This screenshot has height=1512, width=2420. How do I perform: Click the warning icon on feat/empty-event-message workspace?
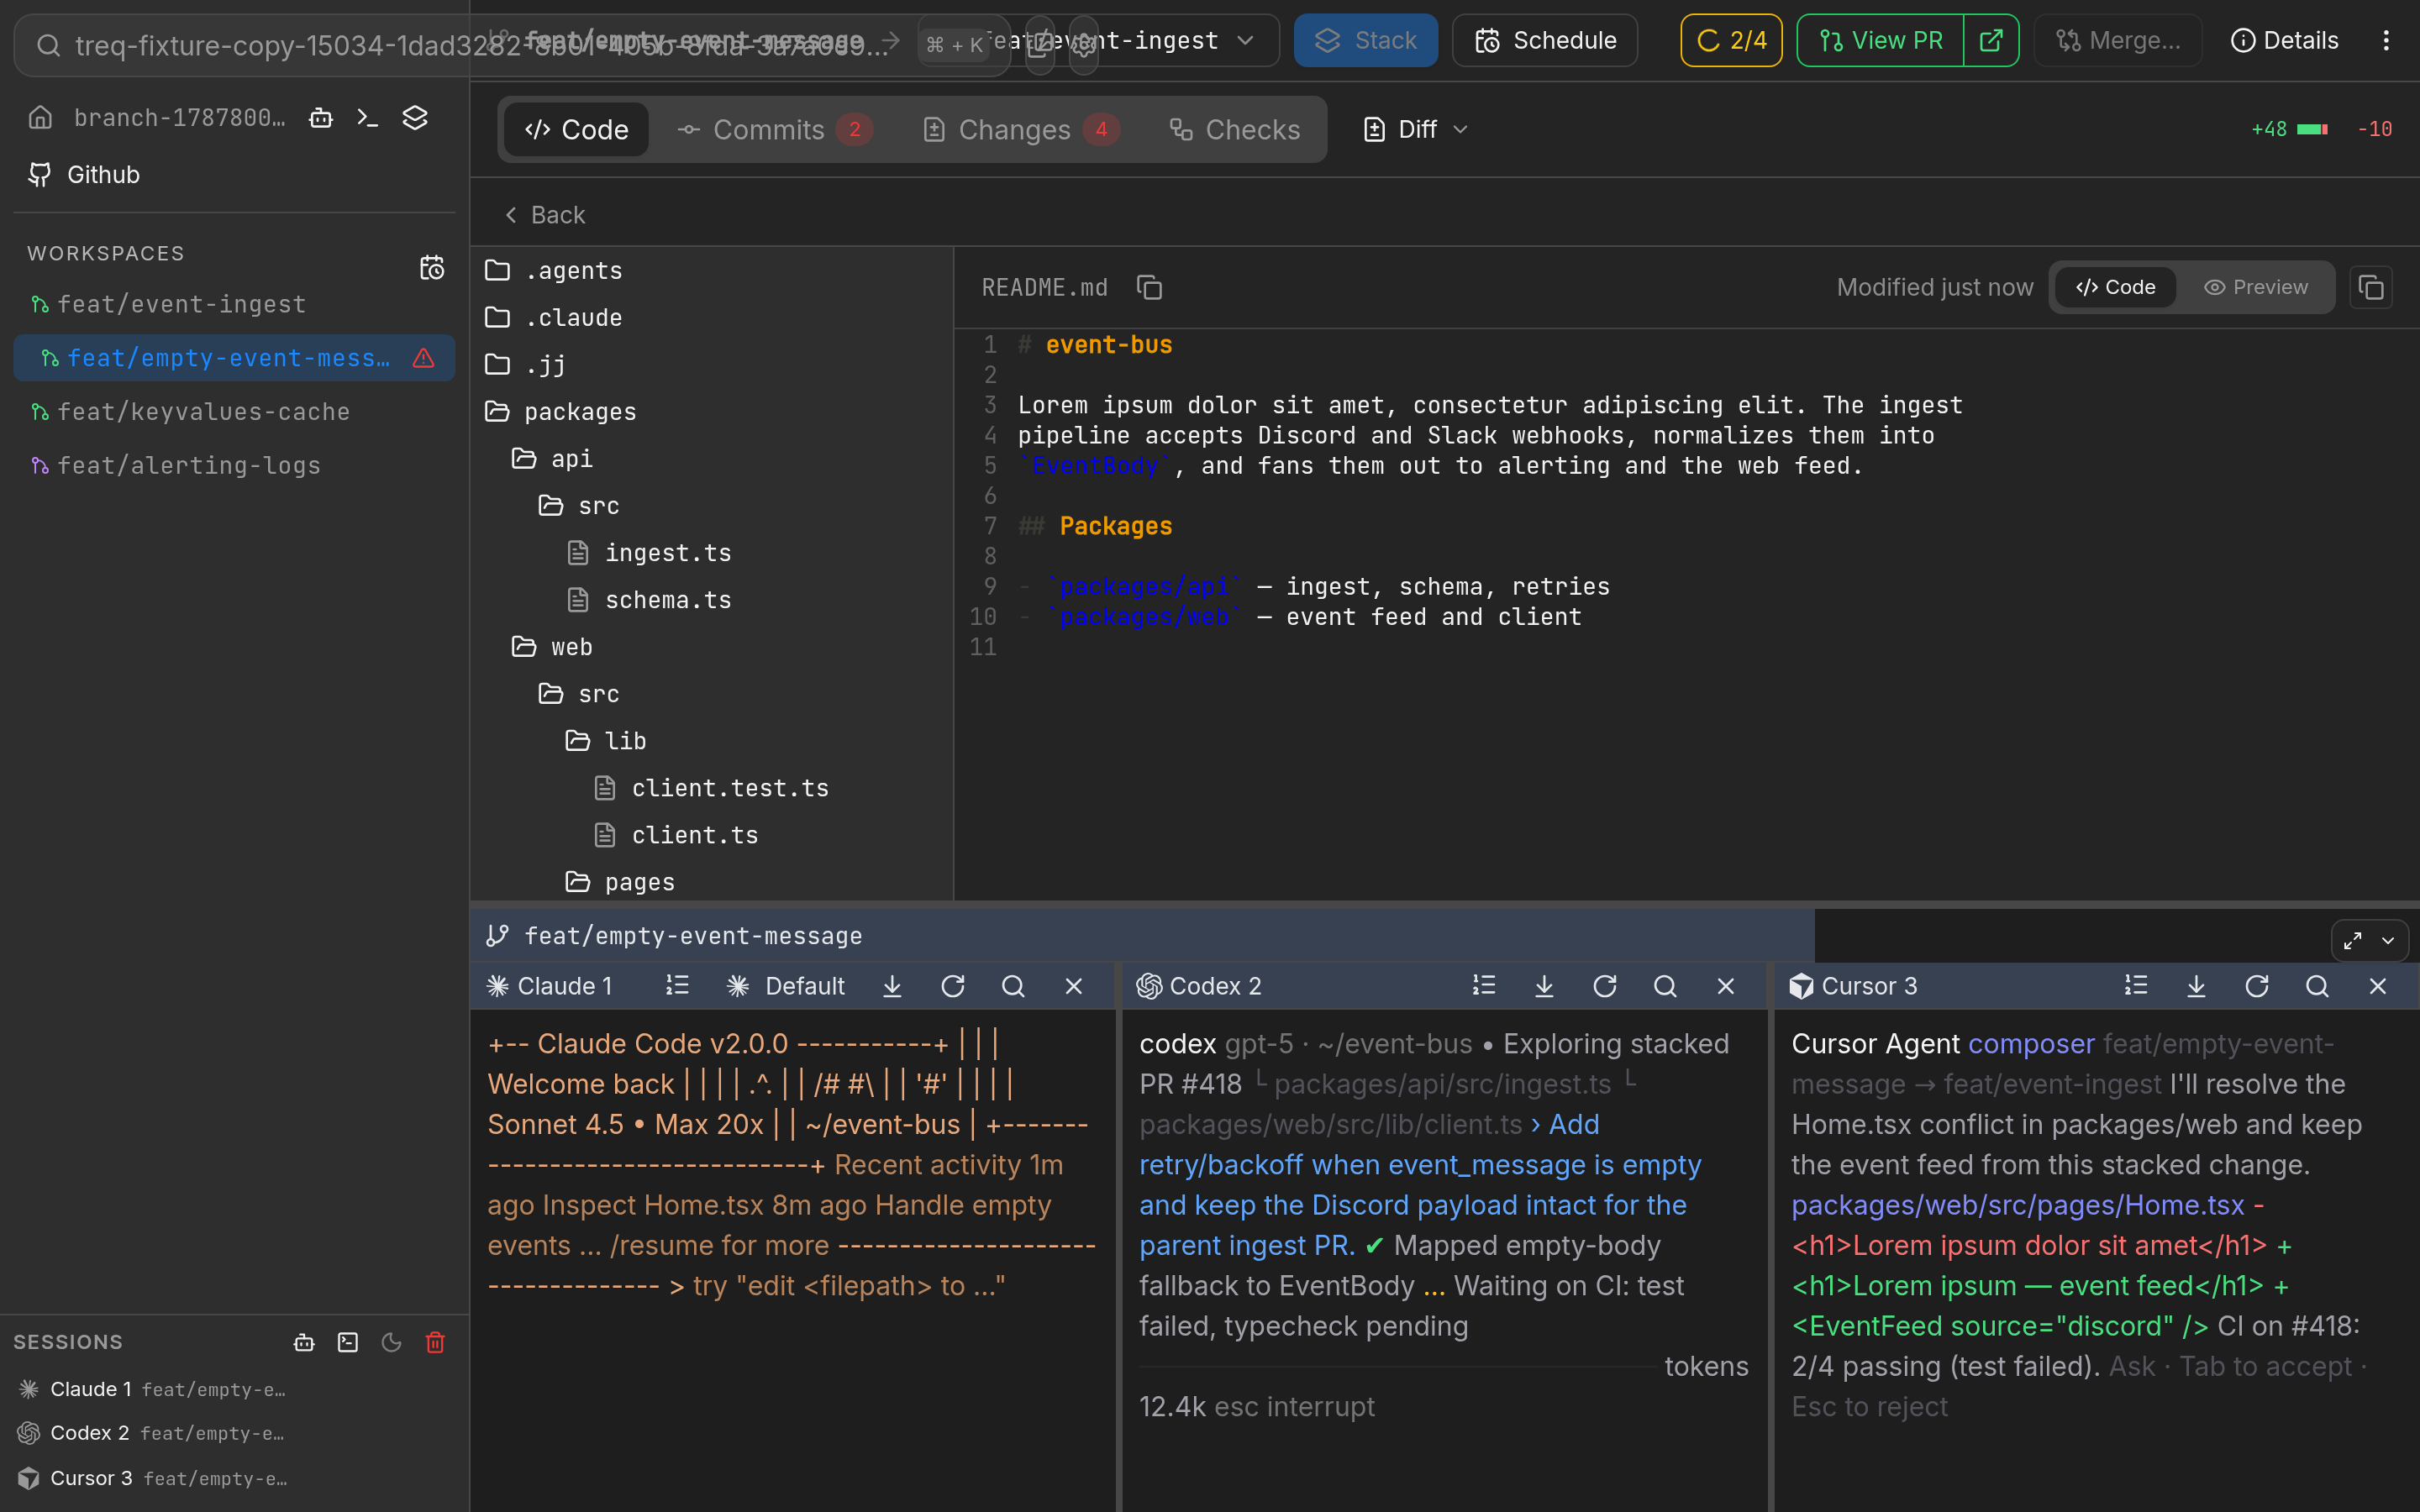tap(423, 358)
